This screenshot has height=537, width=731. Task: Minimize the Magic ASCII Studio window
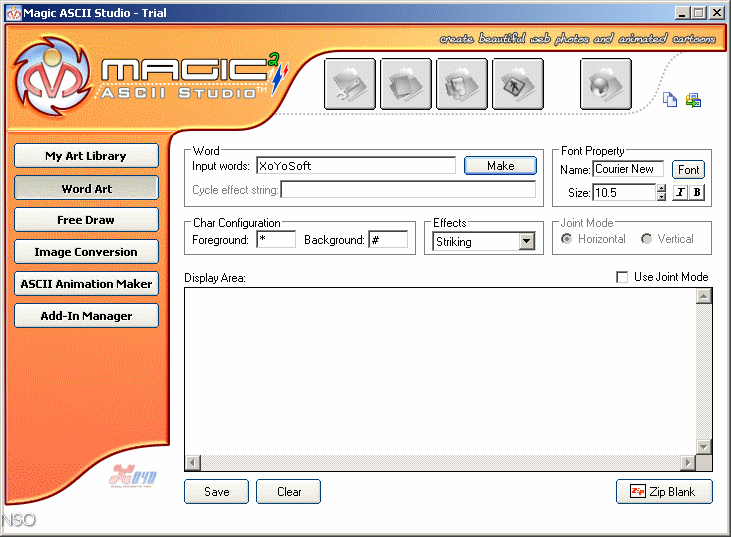tap(682, 13)
